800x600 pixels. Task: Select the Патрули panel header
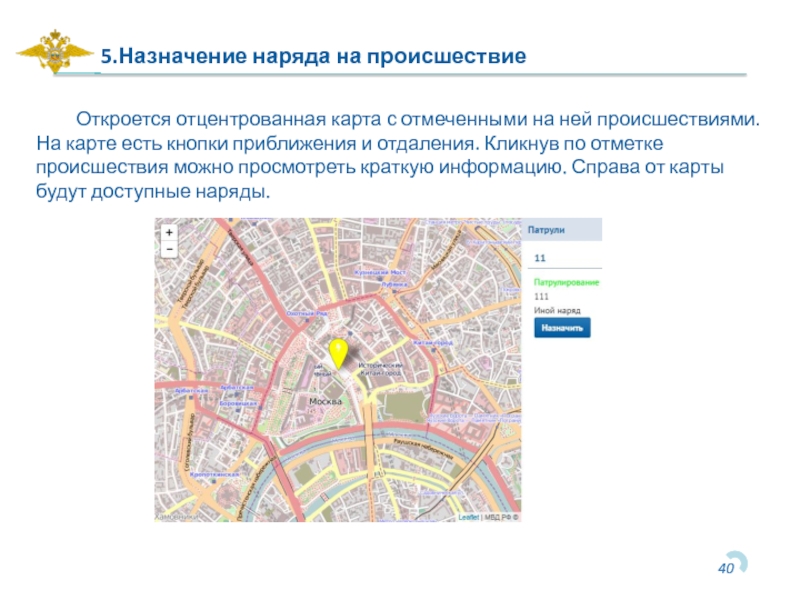[x=563, y=229]
